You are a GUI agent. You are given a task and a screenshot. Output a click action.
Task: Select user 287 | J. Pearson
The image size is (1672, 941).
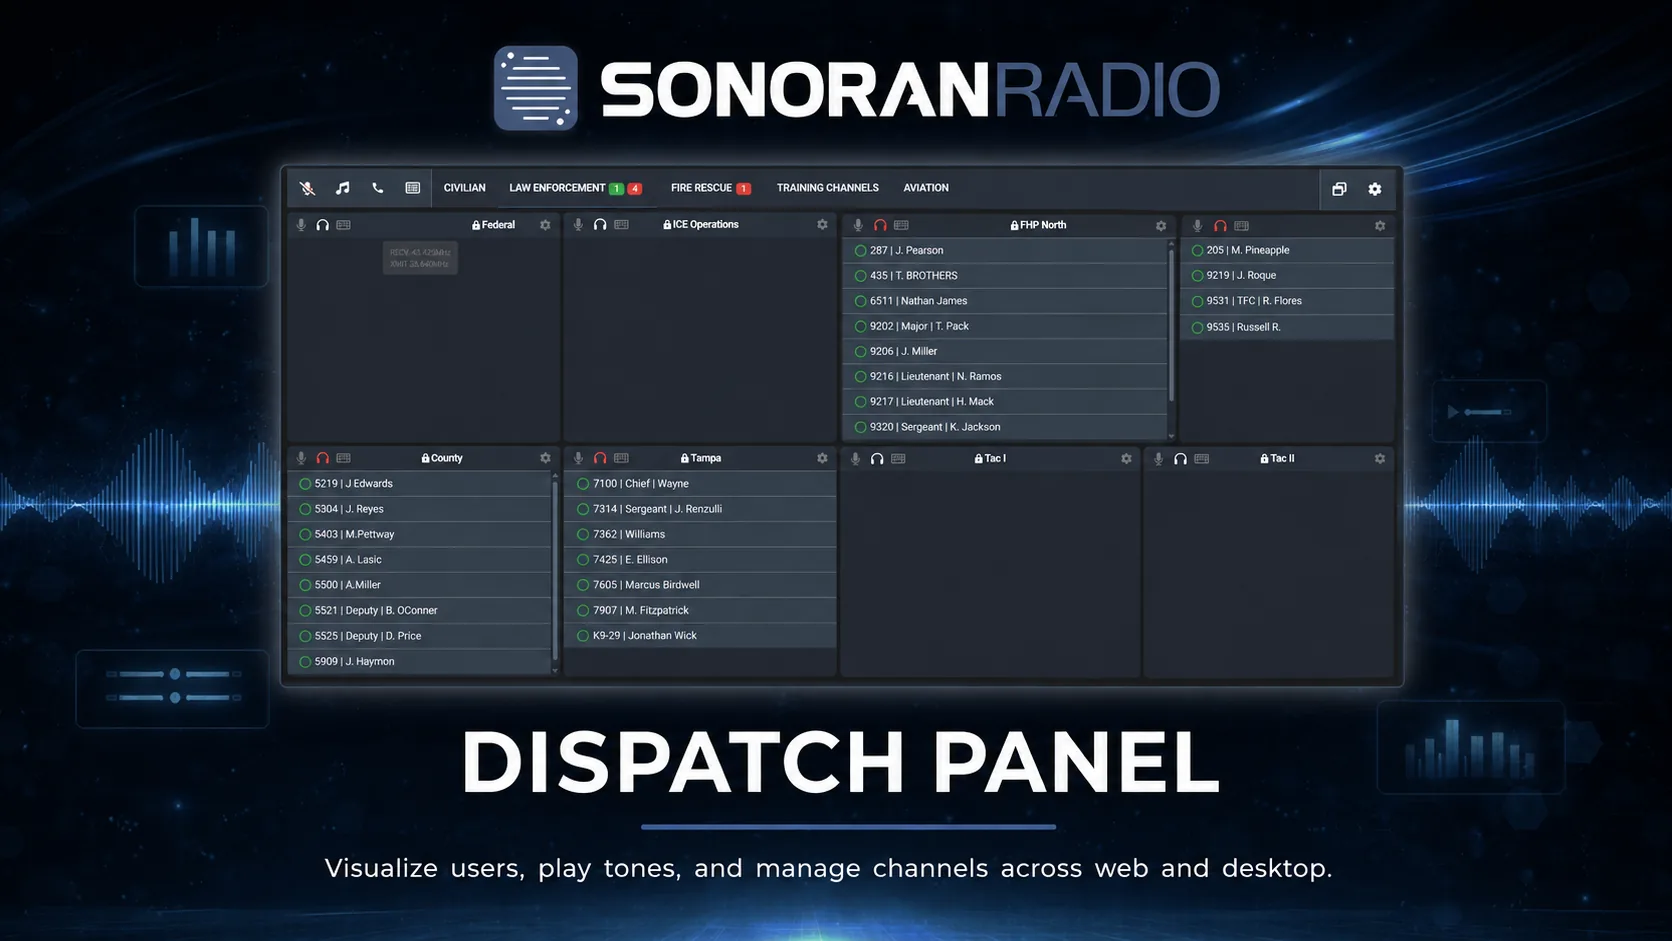1004,251
